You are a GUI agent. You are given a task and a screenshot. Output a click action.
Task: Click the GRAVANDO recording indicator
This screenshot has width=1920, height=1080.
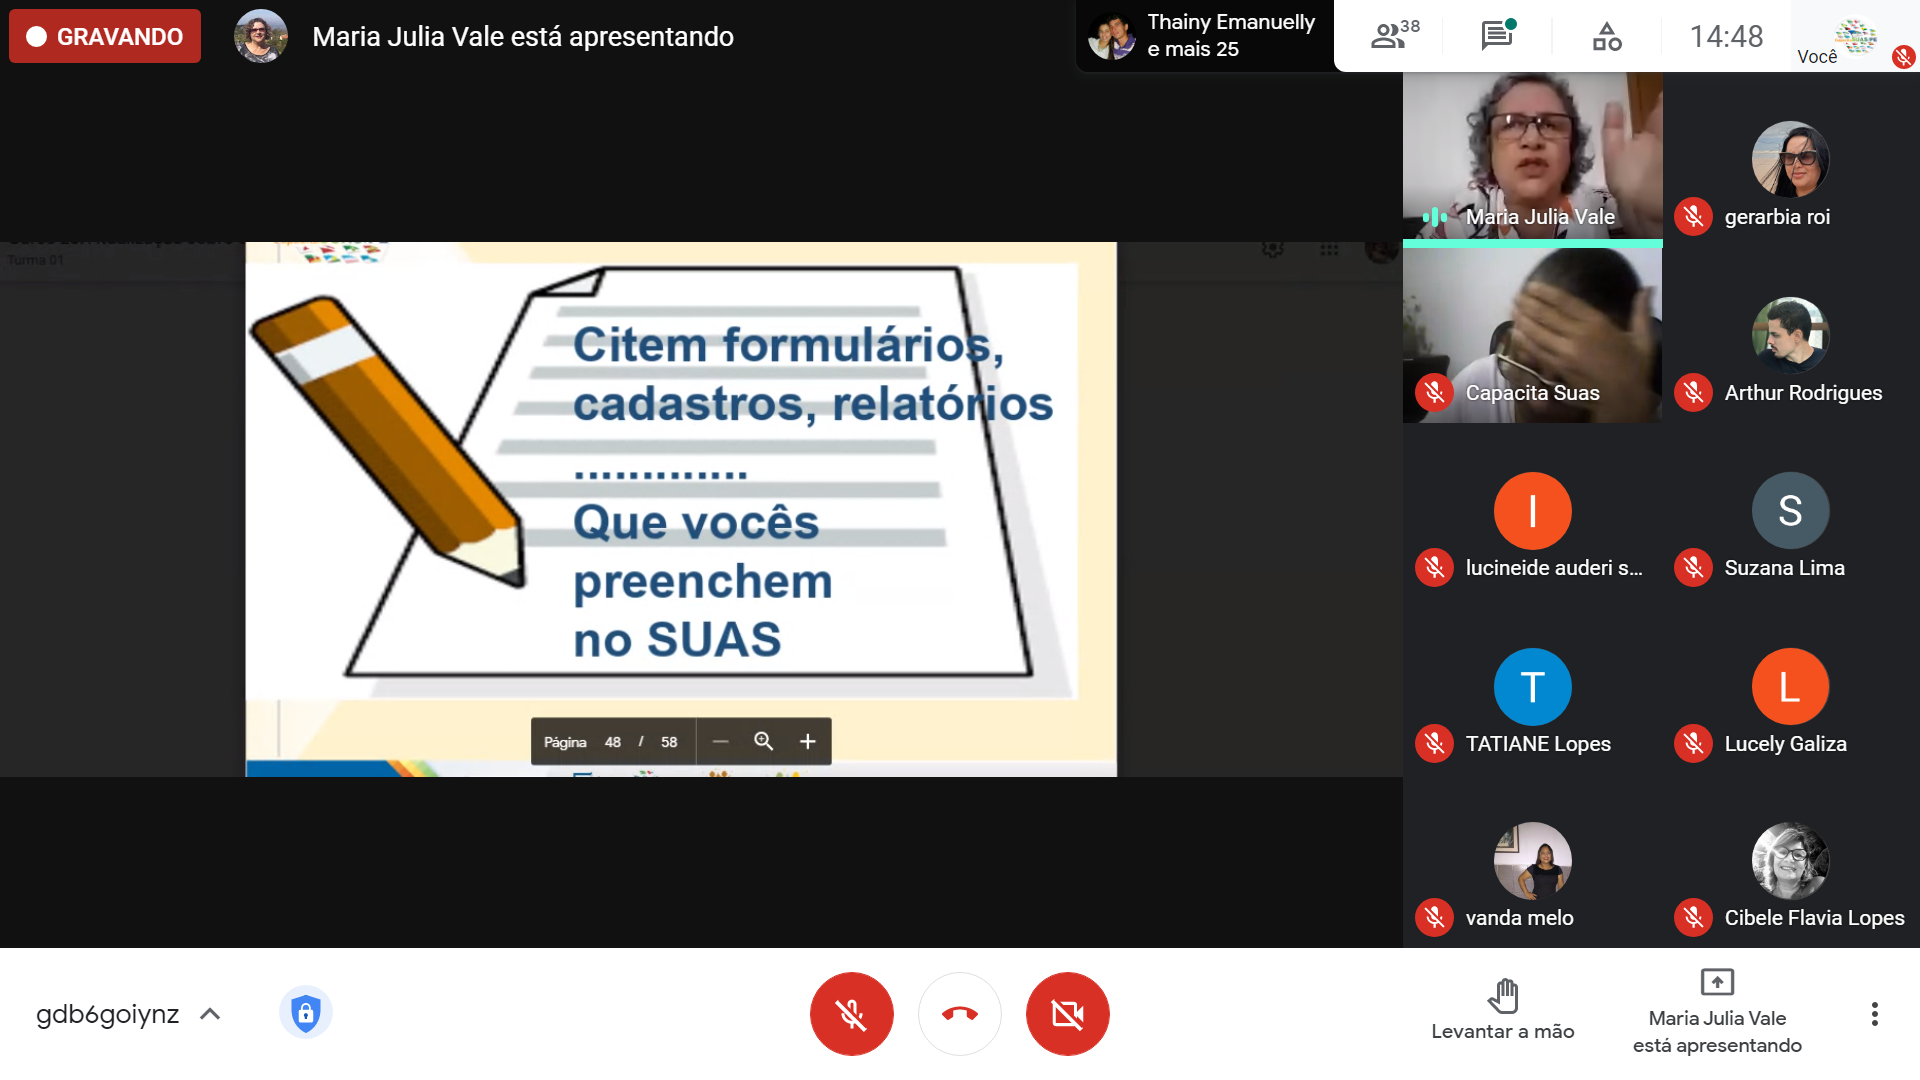click(105, 36)
